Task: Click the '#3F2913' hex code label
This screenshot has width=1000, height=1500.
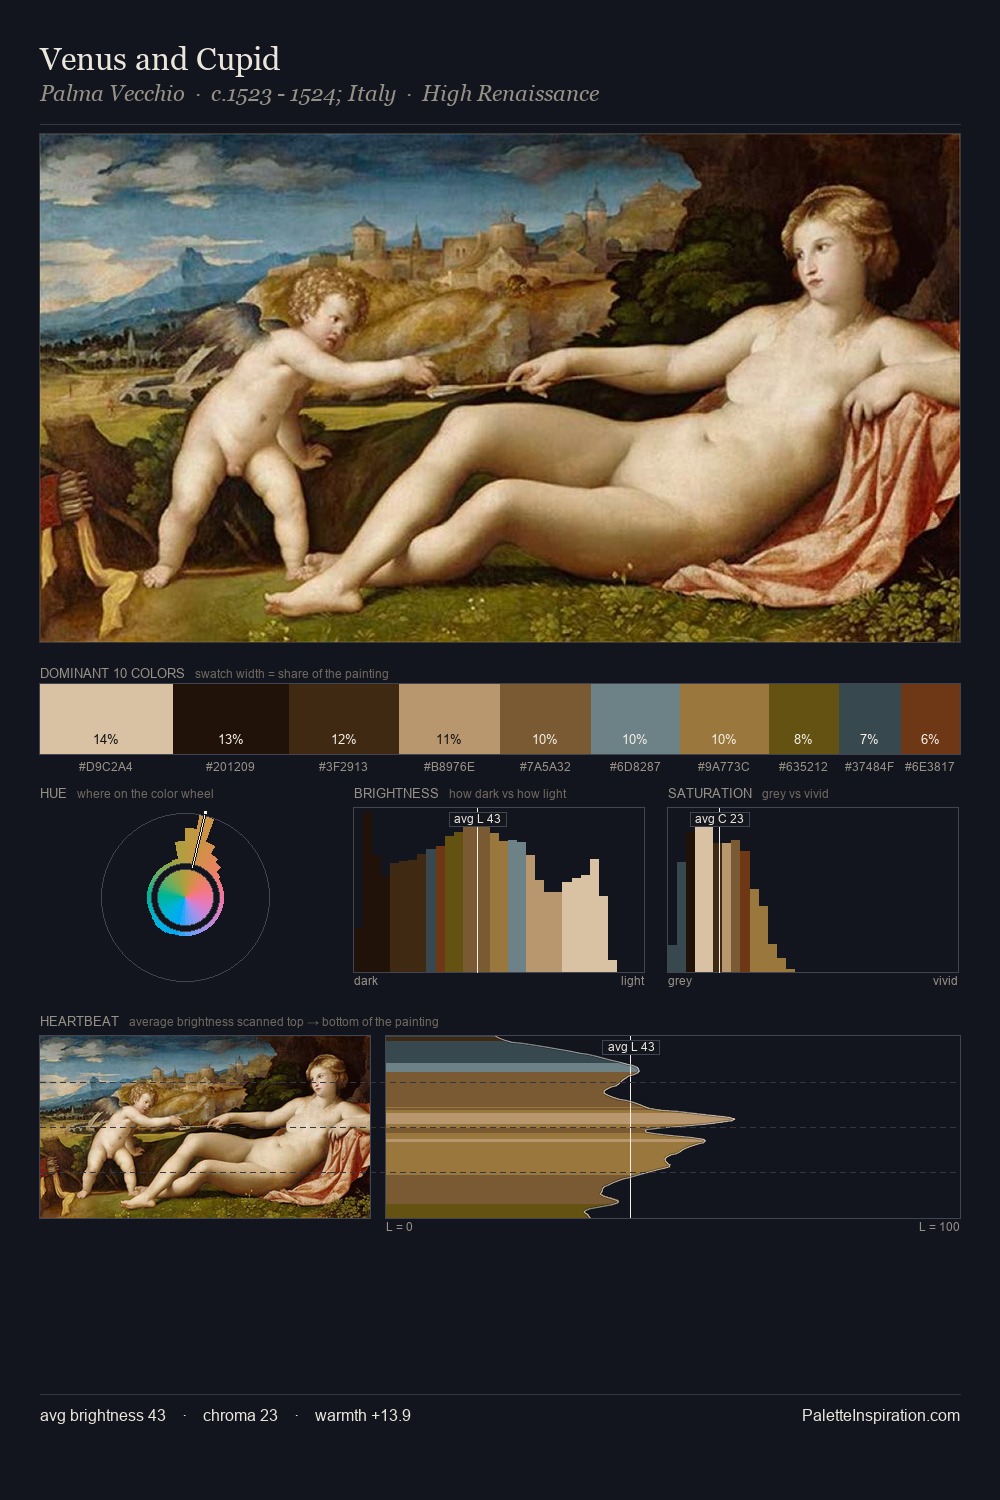Action: pos(343,767)
